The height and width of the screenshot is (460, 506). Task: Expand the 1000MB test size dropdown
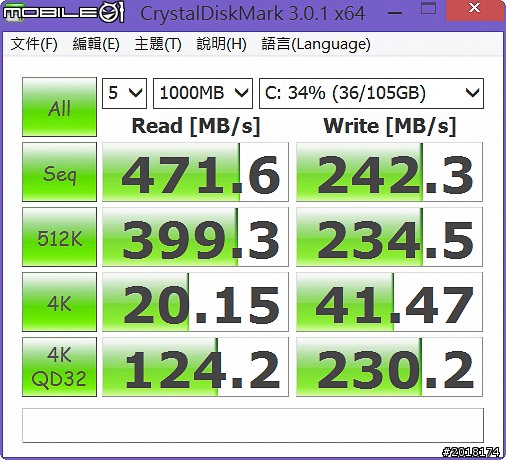pos(203,93)
